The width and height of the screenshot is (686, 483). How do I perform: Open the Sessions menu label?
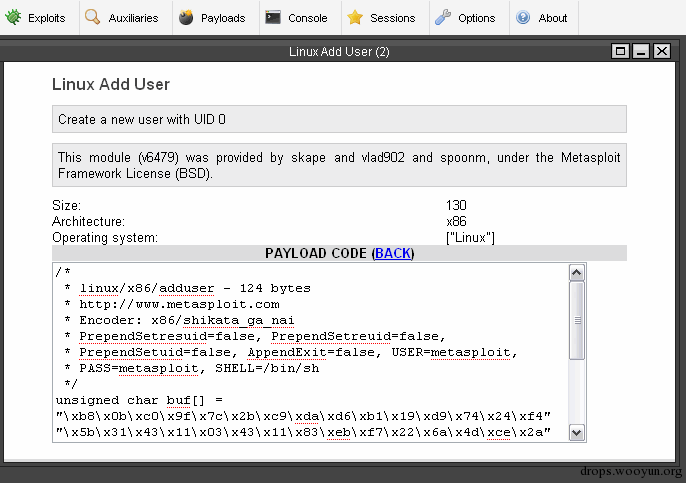(392, 18)
